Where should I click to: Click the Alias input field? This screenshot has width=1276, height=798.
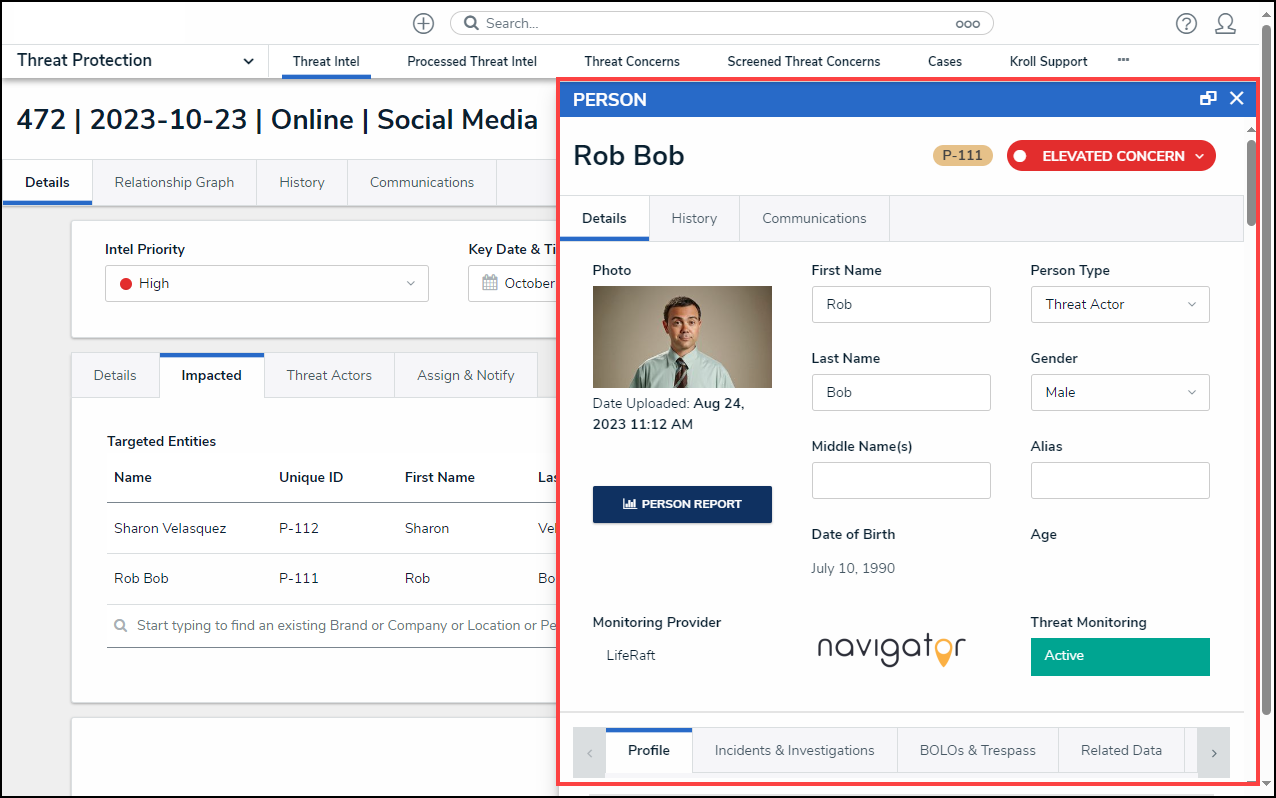tap(1119, 481)
